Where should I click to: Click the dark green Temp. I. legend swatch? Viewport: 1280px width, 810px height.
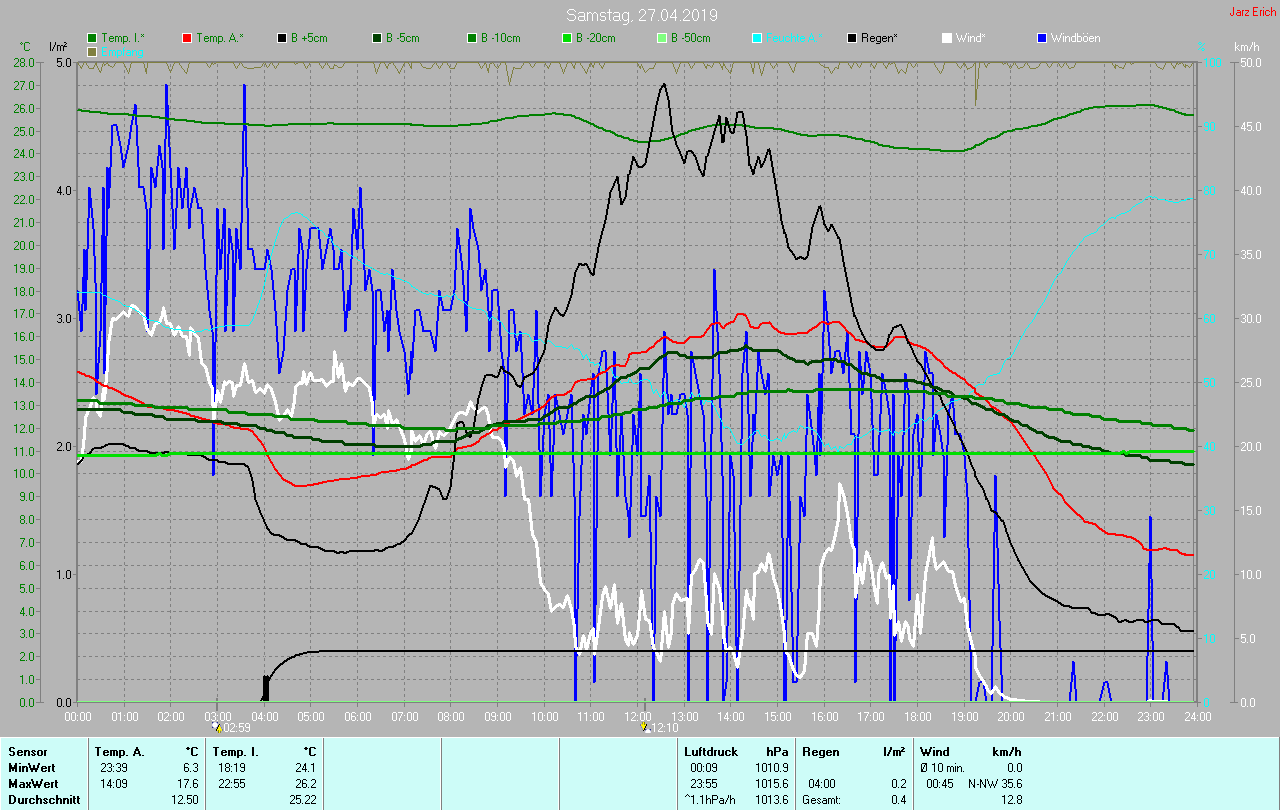pyautogui.click(x=93, y=38)
